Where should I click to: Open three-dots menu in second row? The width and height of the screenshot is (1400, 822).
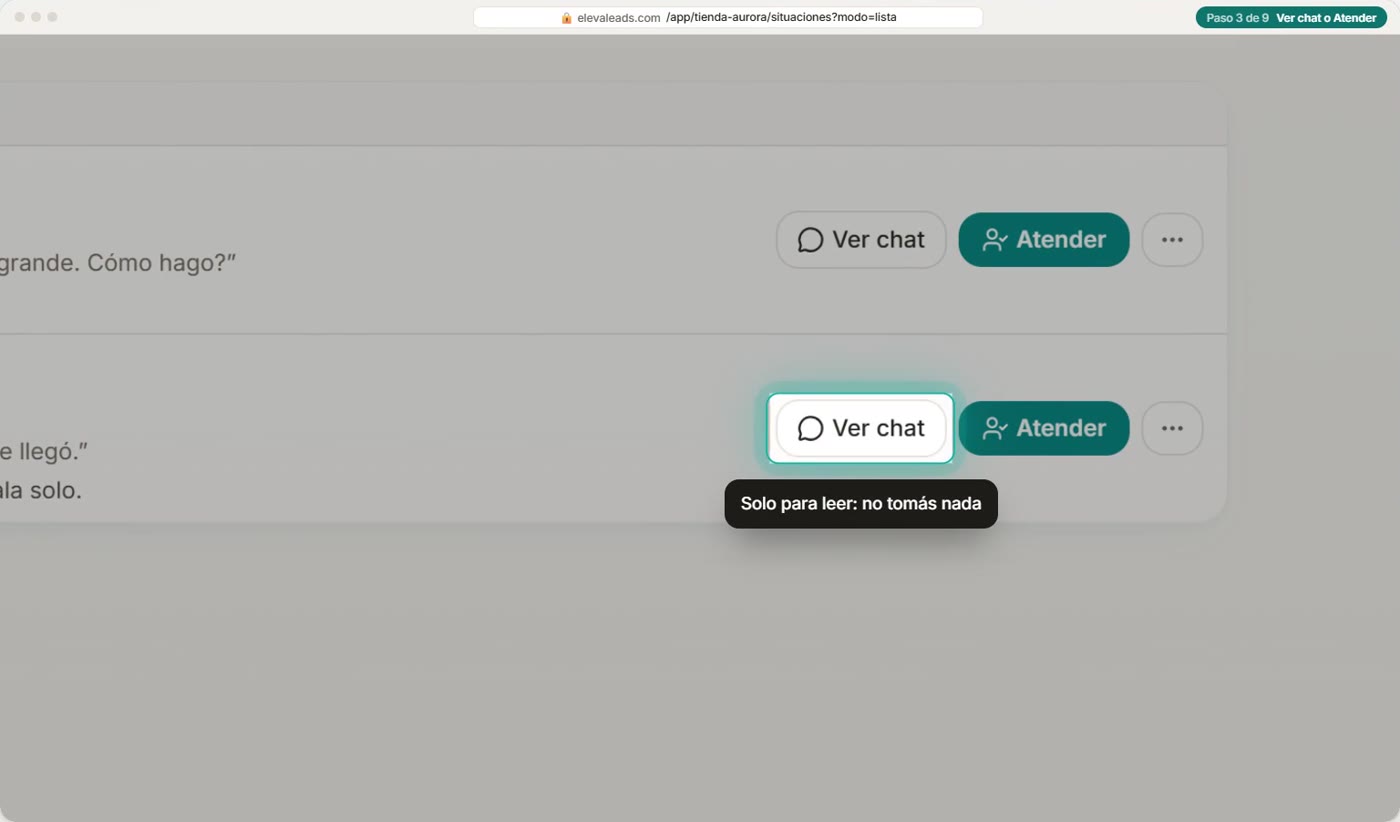click(1172, 428)
